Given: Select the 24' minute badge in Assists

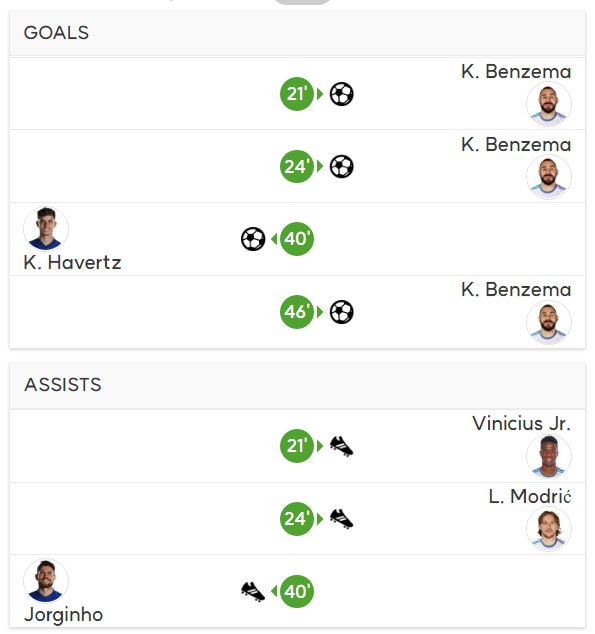Looking at the screenshot, I should (297, 519).
